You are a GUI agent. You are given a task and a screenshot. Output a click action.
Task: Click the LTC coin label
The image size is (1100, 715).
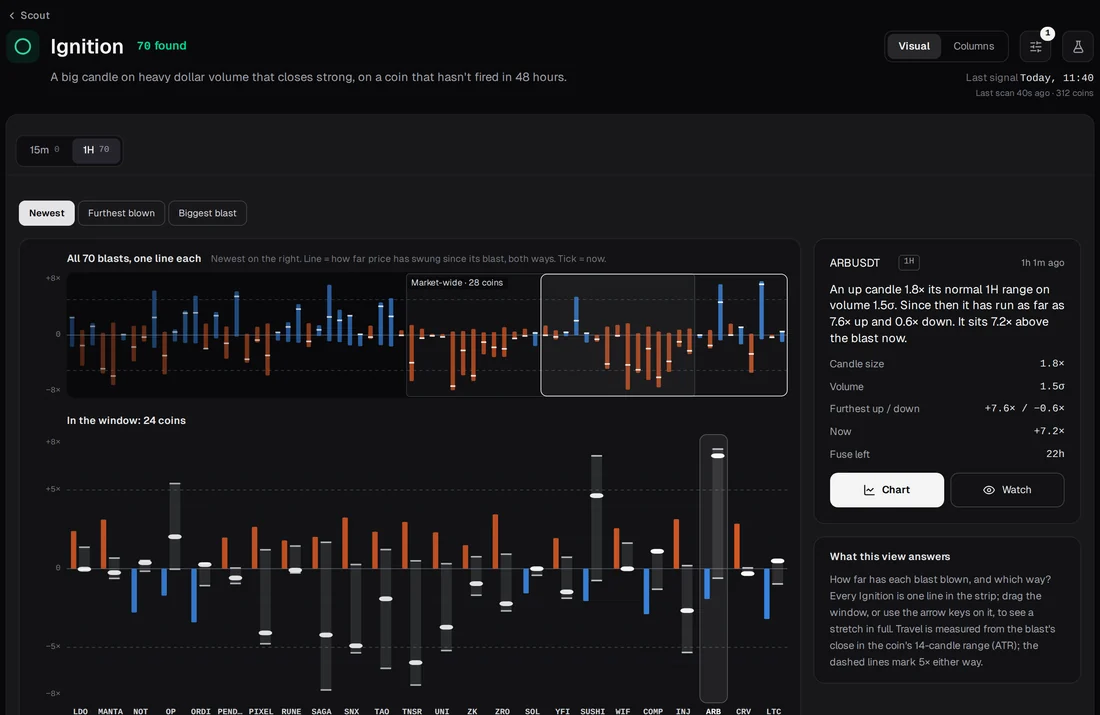click(774, 711)
